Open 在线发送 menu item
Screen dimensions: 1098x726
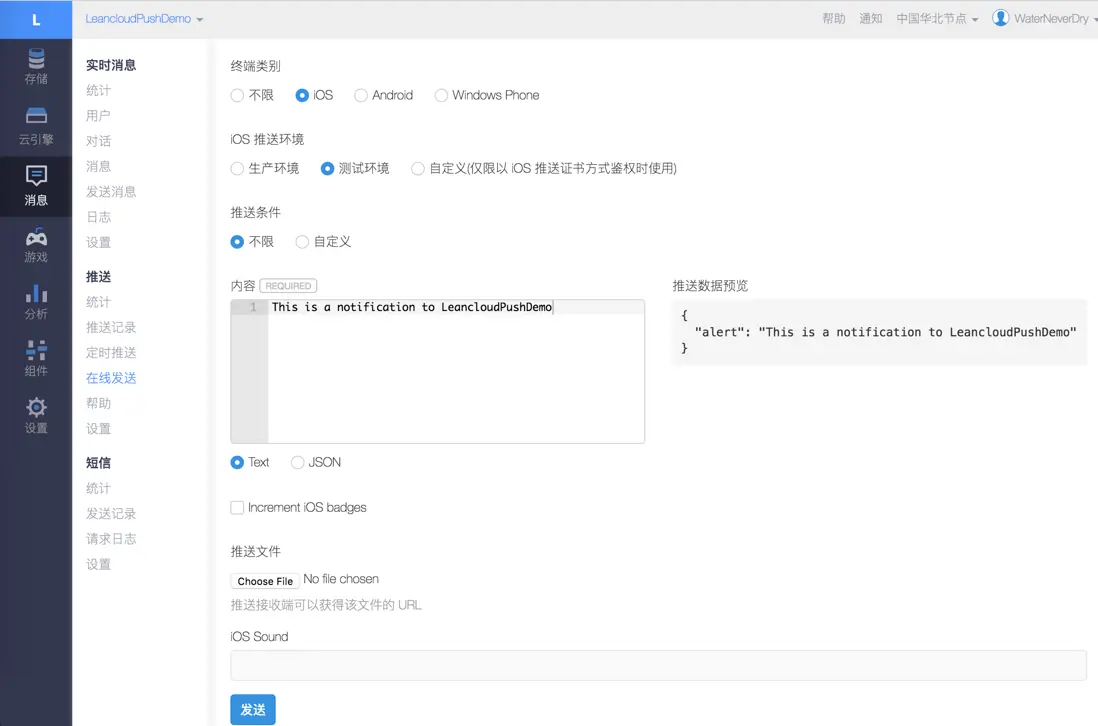click(x=111, y=378)
